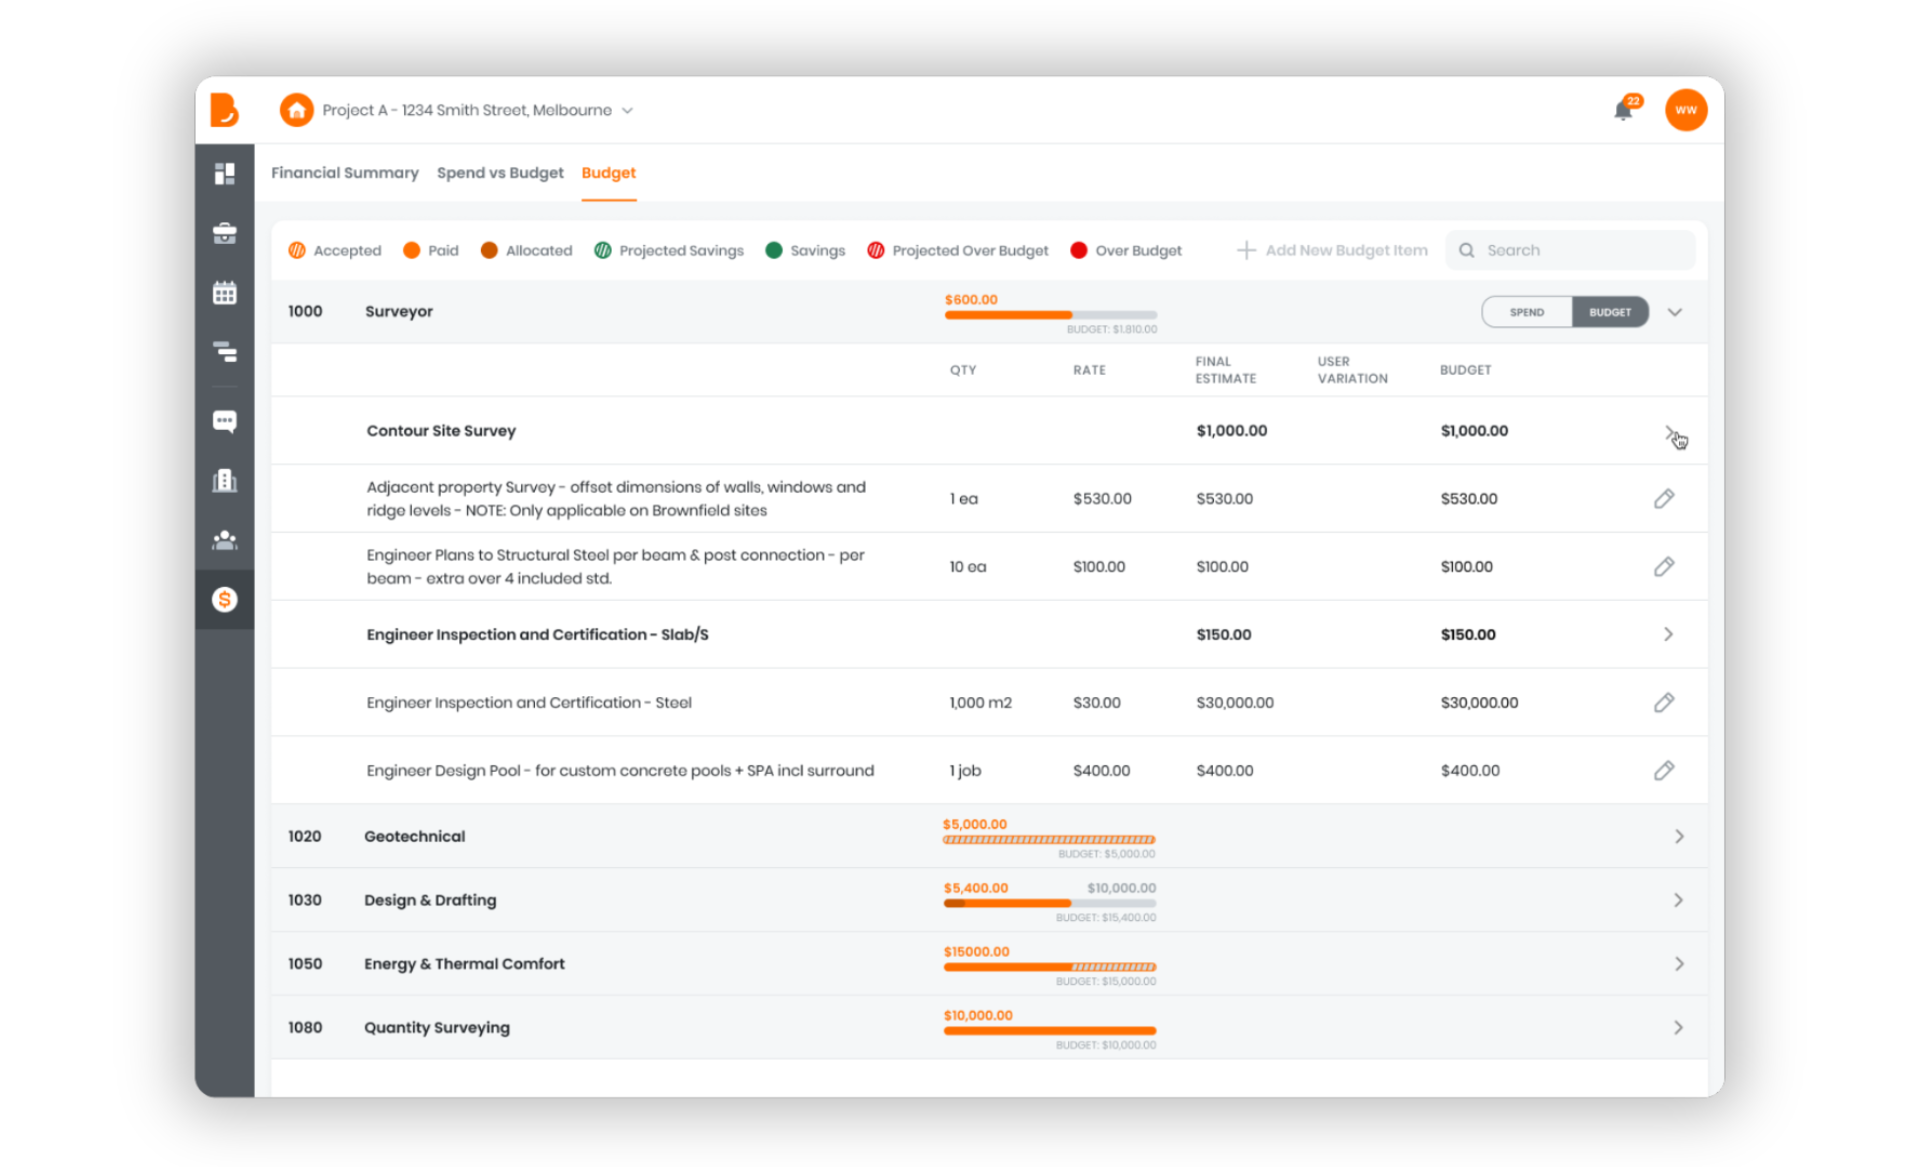Click the Savings legend label
1920x1167 pixels.
(x=817, y=250)
